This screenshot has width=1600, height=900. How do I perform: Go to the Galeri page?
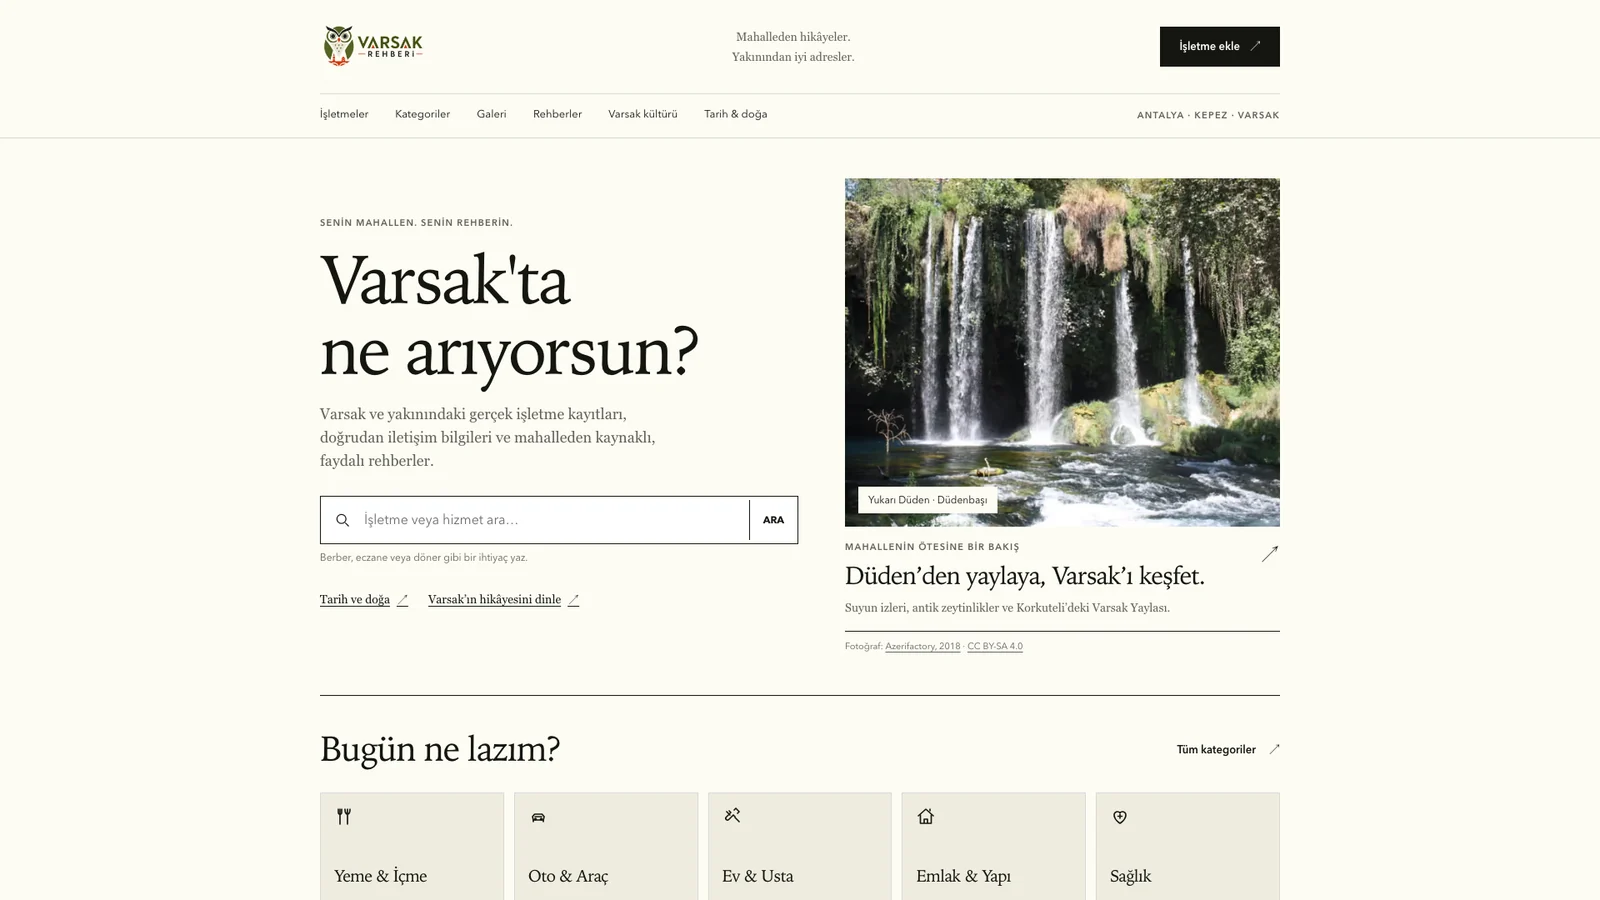pyautogui.click(x=491, y=114)
